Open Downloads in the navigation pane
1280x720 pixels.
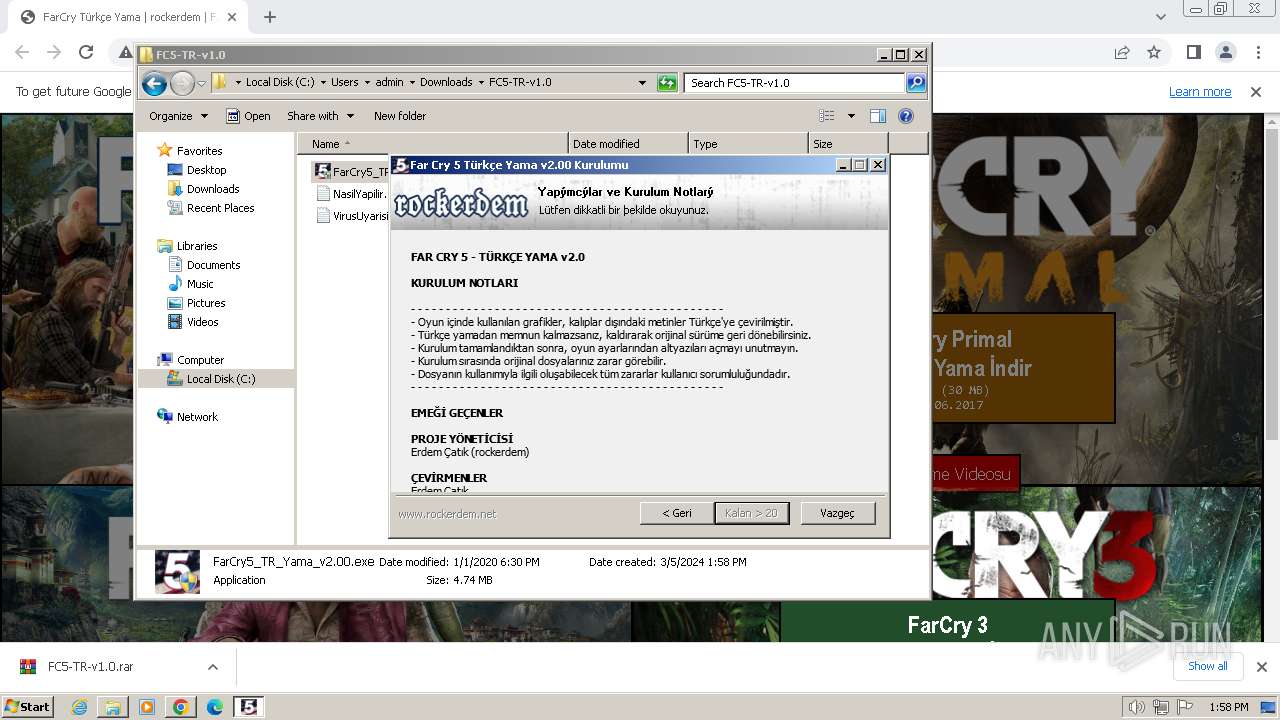click(x=213, y=189)
